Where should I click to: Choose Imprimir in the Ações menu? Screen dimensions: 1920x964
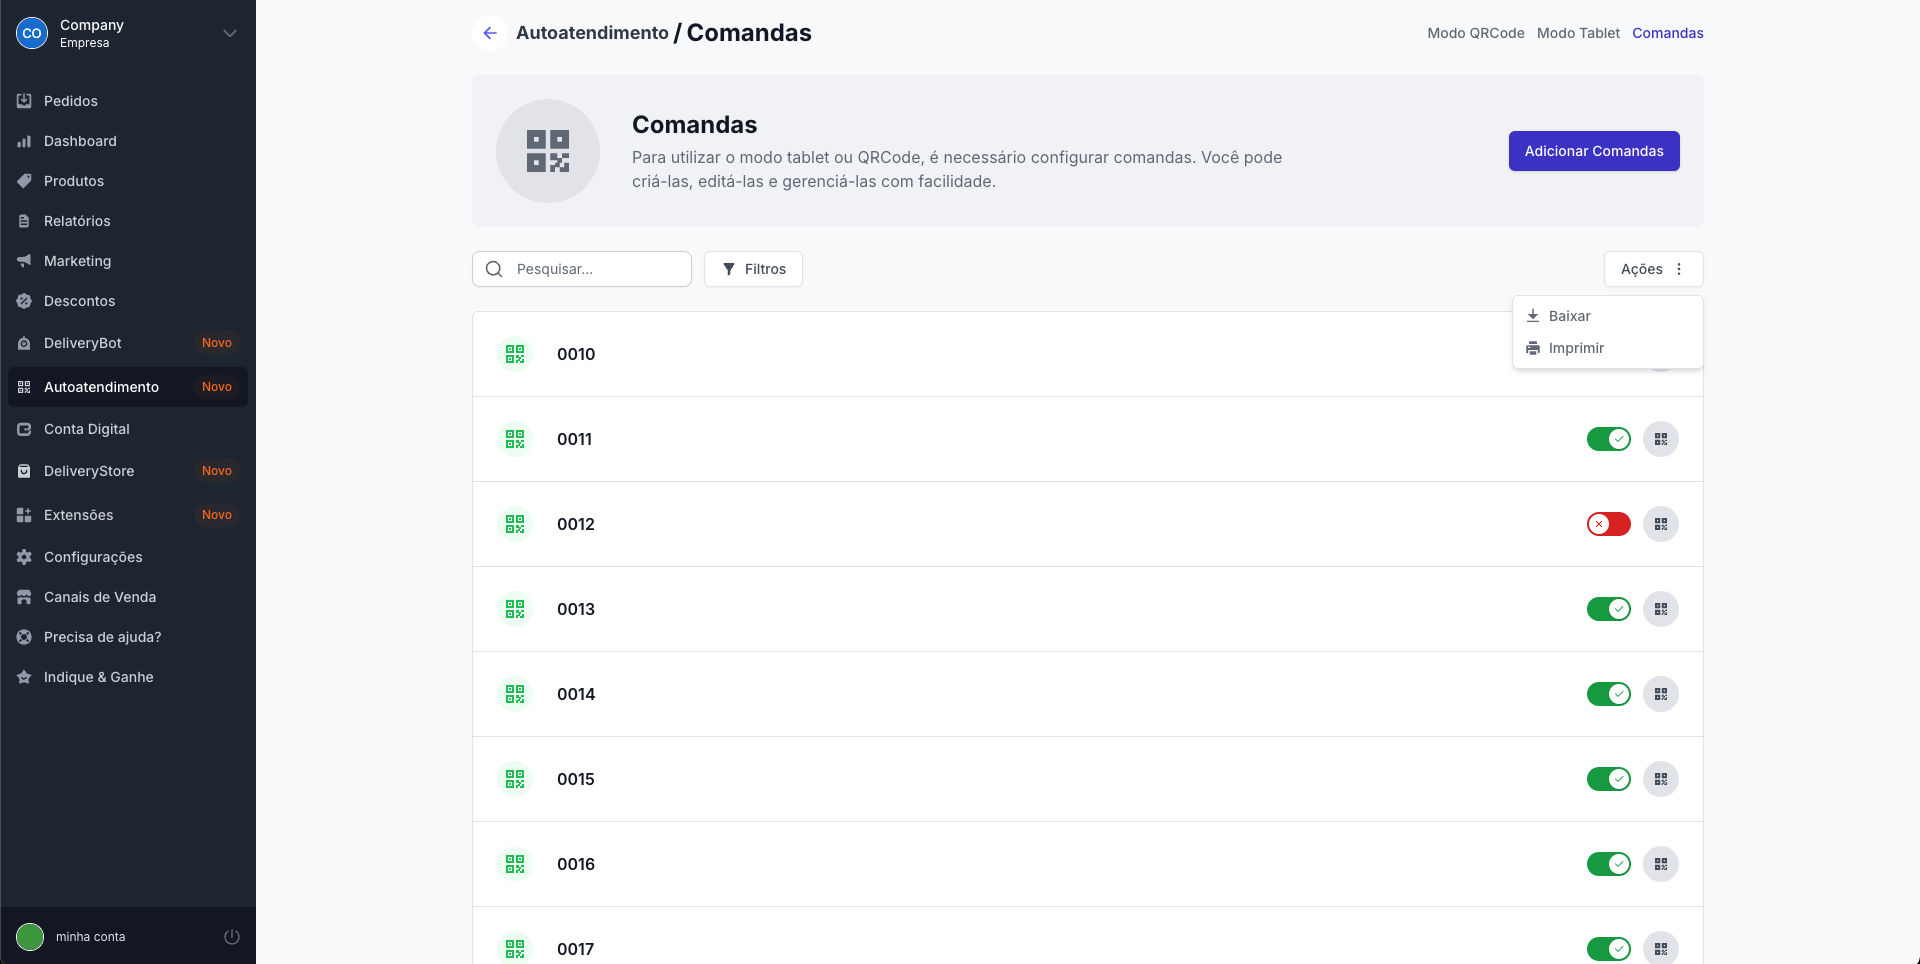click(1576, 348)
